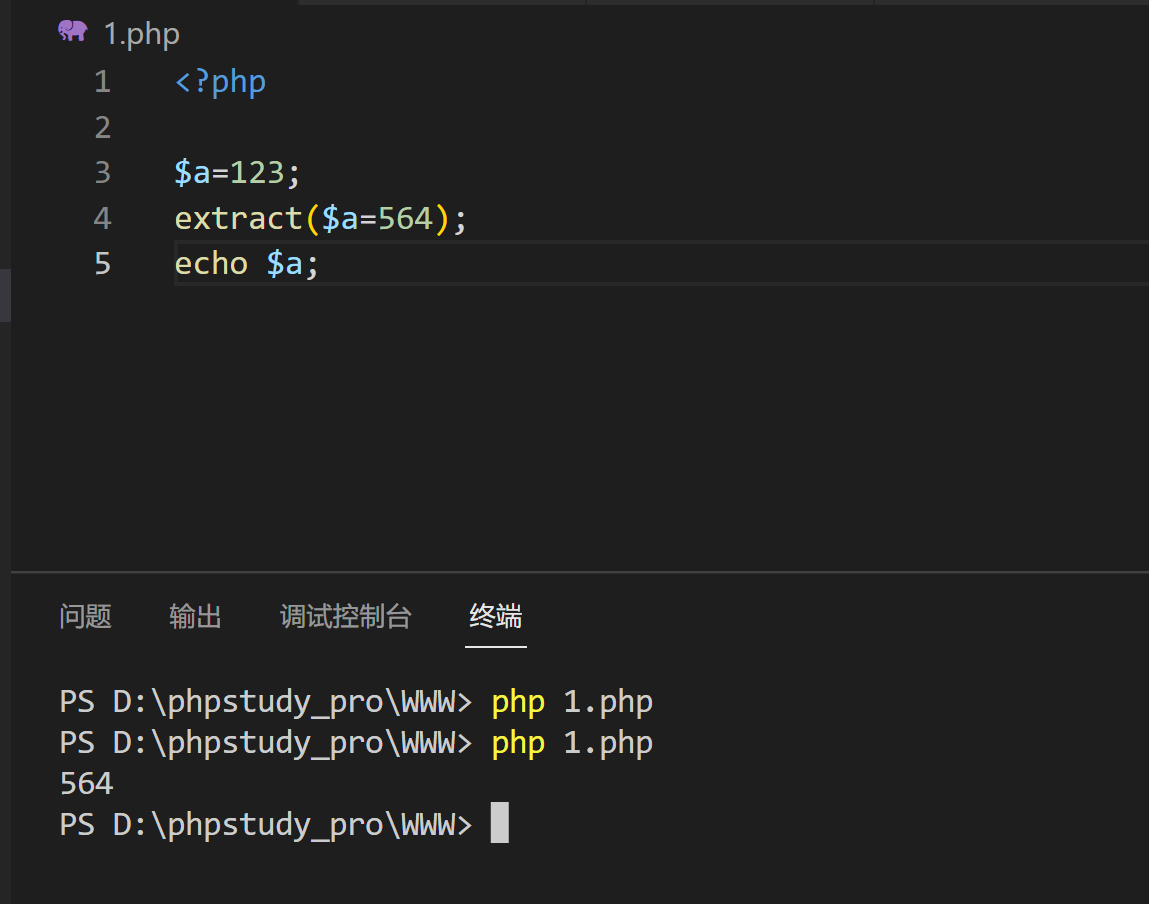Click line number 1 in the gutter
Viewport: 1149px width, 904px height.
[x=103, y=81]
